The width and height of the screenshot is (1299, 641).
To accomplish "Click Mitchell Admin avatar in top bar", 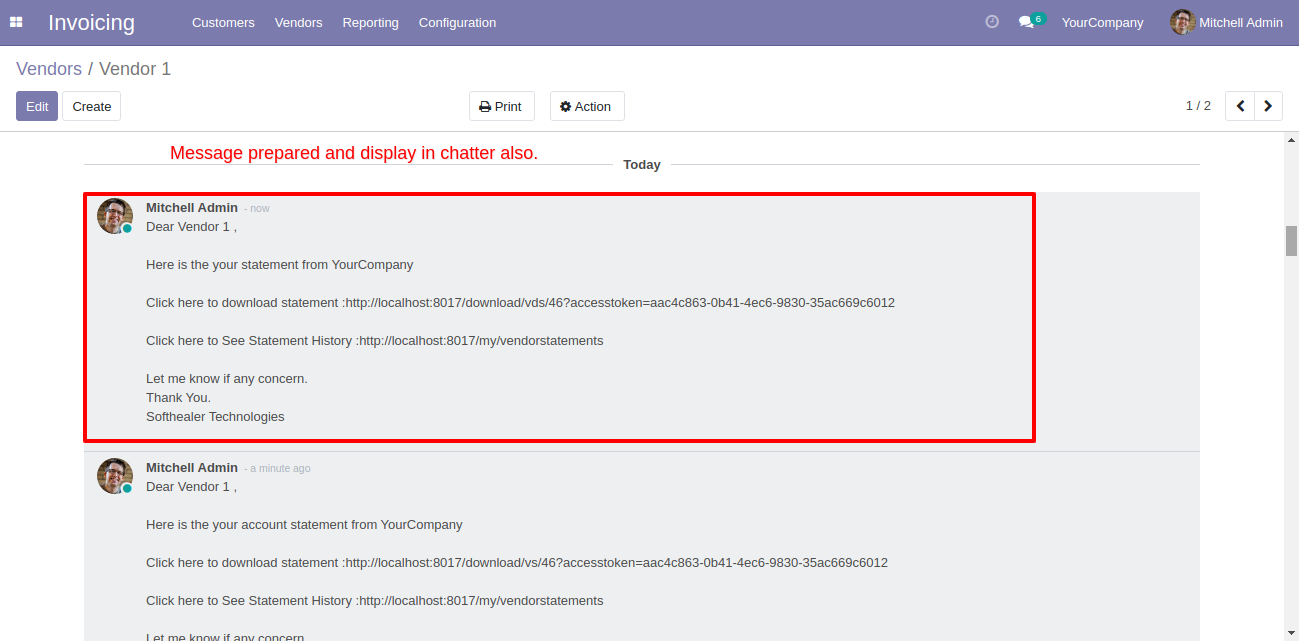I will coord(1183,22).
